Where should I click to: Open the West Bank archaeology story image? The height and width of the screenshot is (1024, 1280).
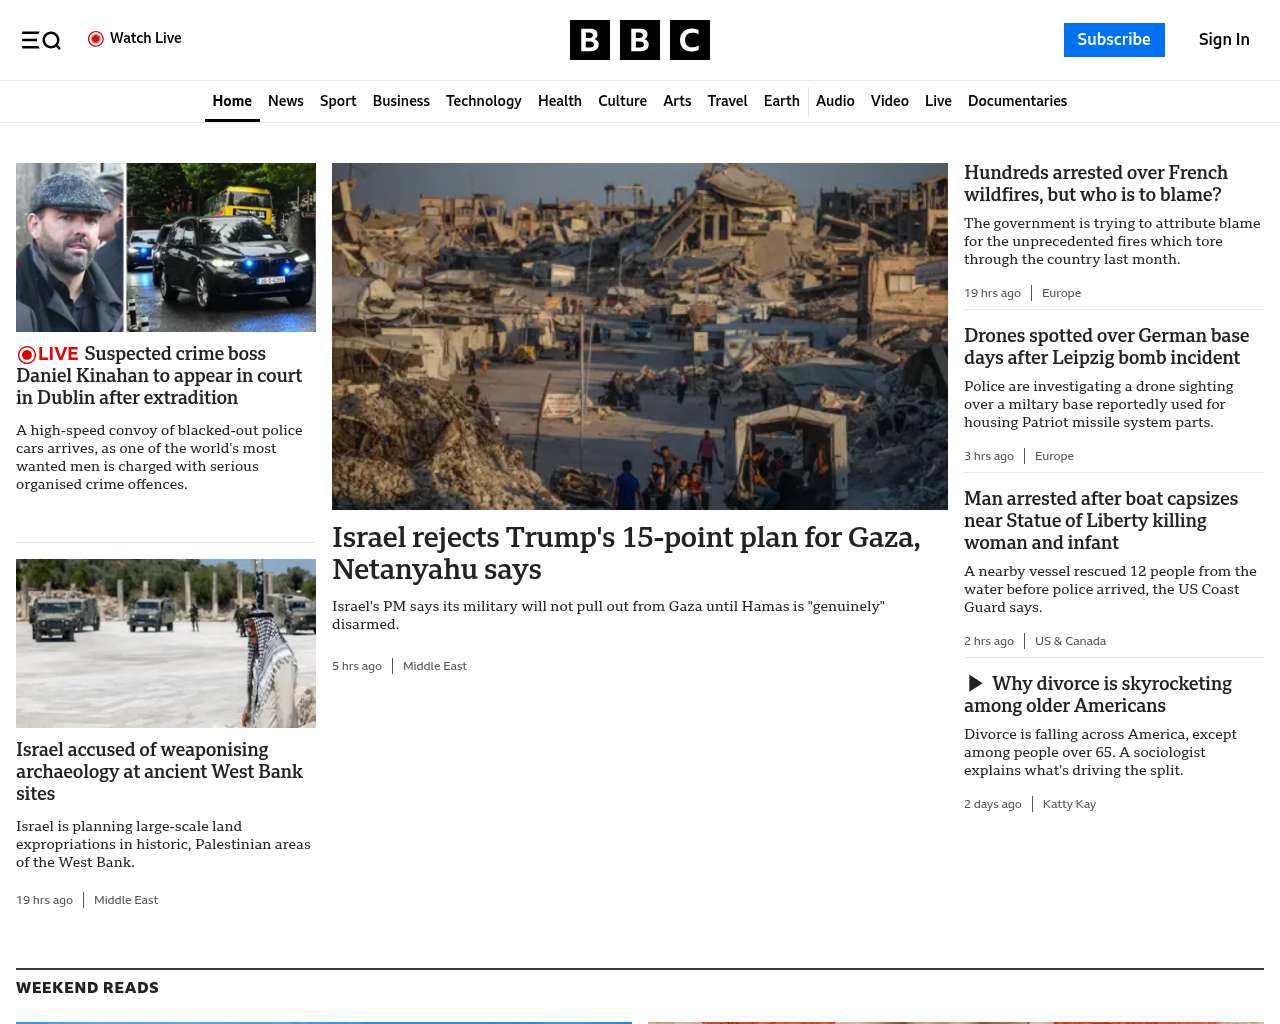(166, 643)
